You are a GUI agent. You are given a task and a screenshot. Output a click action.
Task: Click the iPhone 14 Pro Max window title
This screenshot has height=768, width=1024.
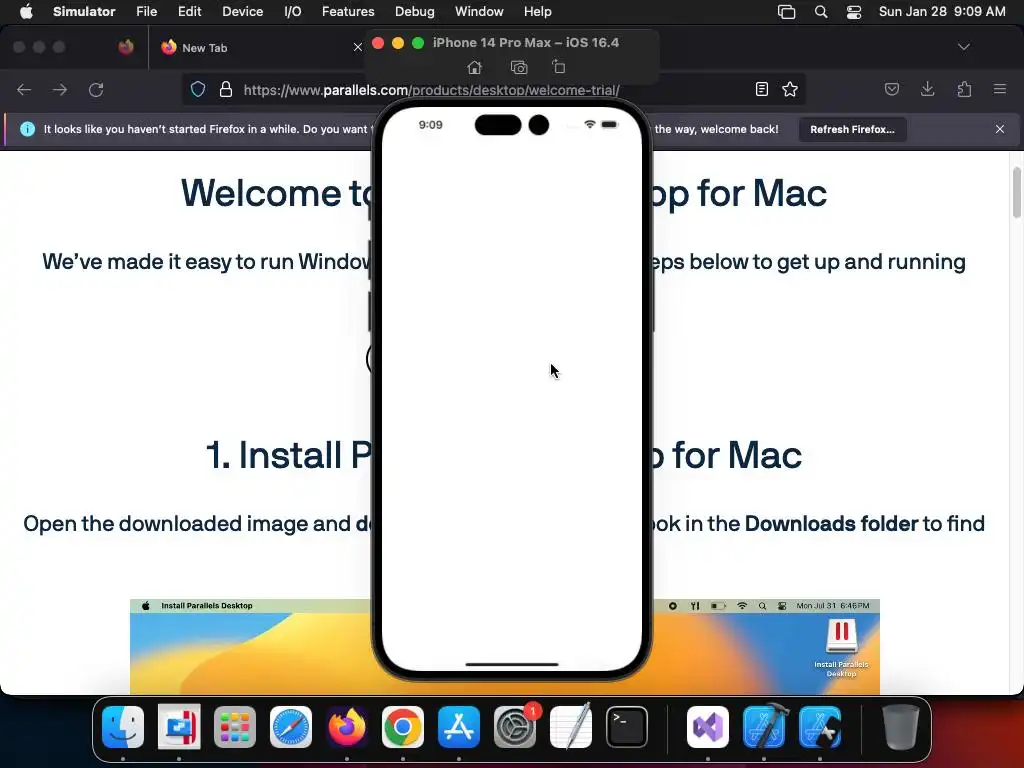(x=526, y=42)
